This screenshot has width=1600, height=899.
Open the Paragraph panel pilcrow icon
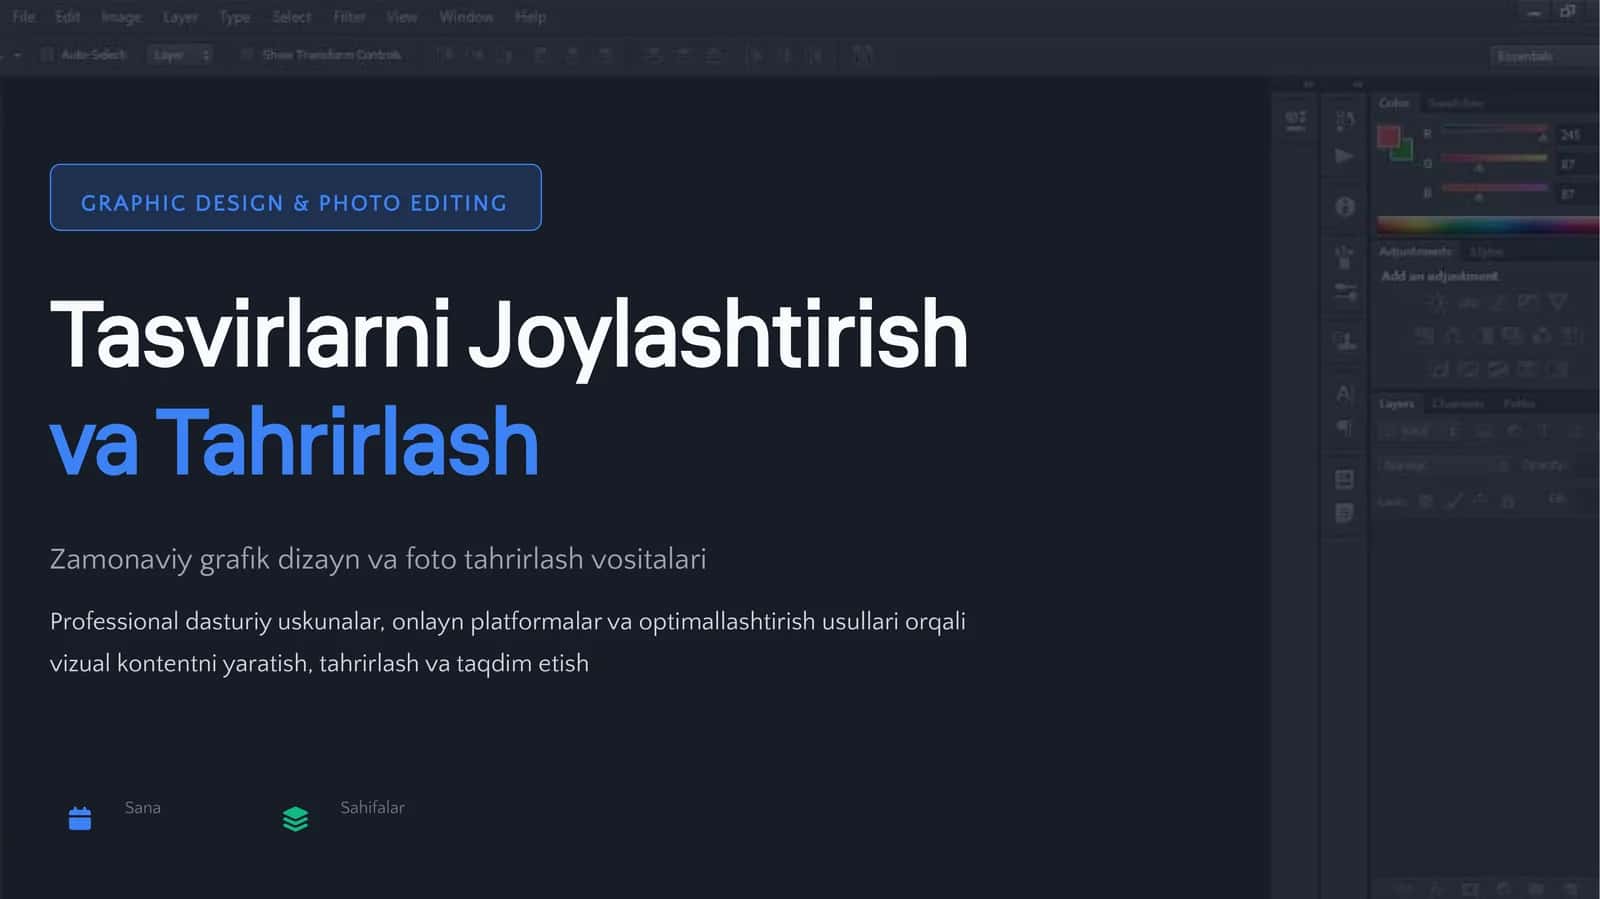pos(1344,428)
